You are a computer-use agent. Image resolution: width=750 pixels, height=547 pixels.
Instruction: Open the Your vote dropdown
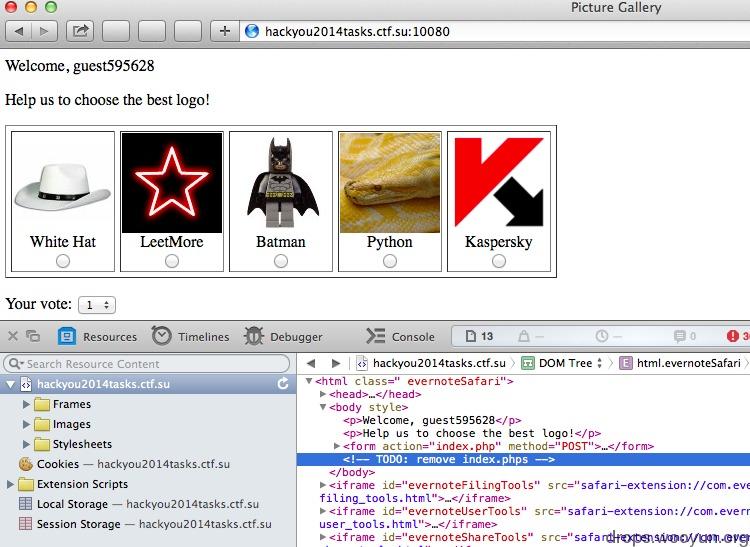coord(97,305)
